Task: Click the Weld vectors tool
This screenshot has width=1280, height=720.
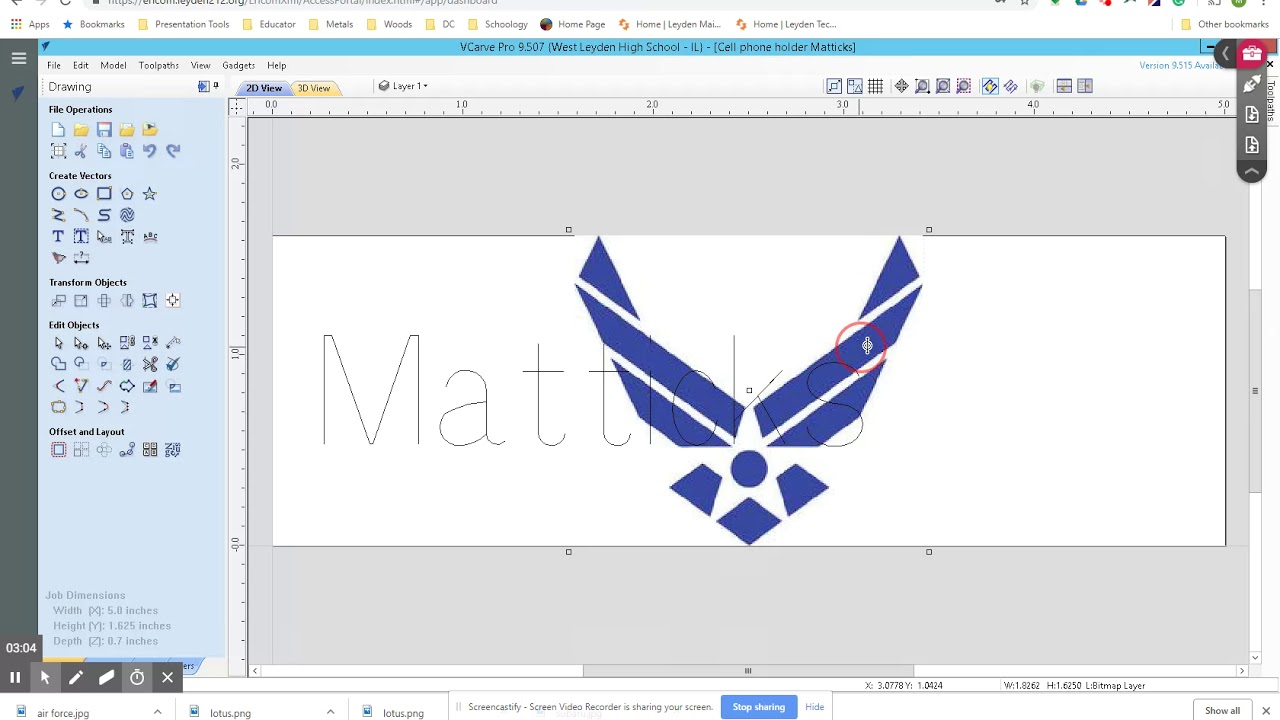Action: pos(58,365)
